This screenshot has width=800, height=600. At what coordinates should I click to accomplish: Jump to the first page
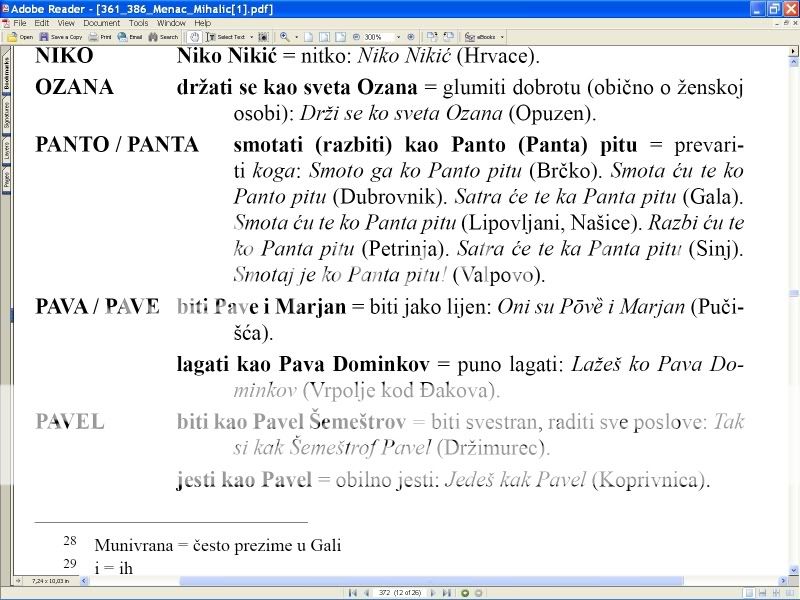pyautogui.click(x=351, y=593)
